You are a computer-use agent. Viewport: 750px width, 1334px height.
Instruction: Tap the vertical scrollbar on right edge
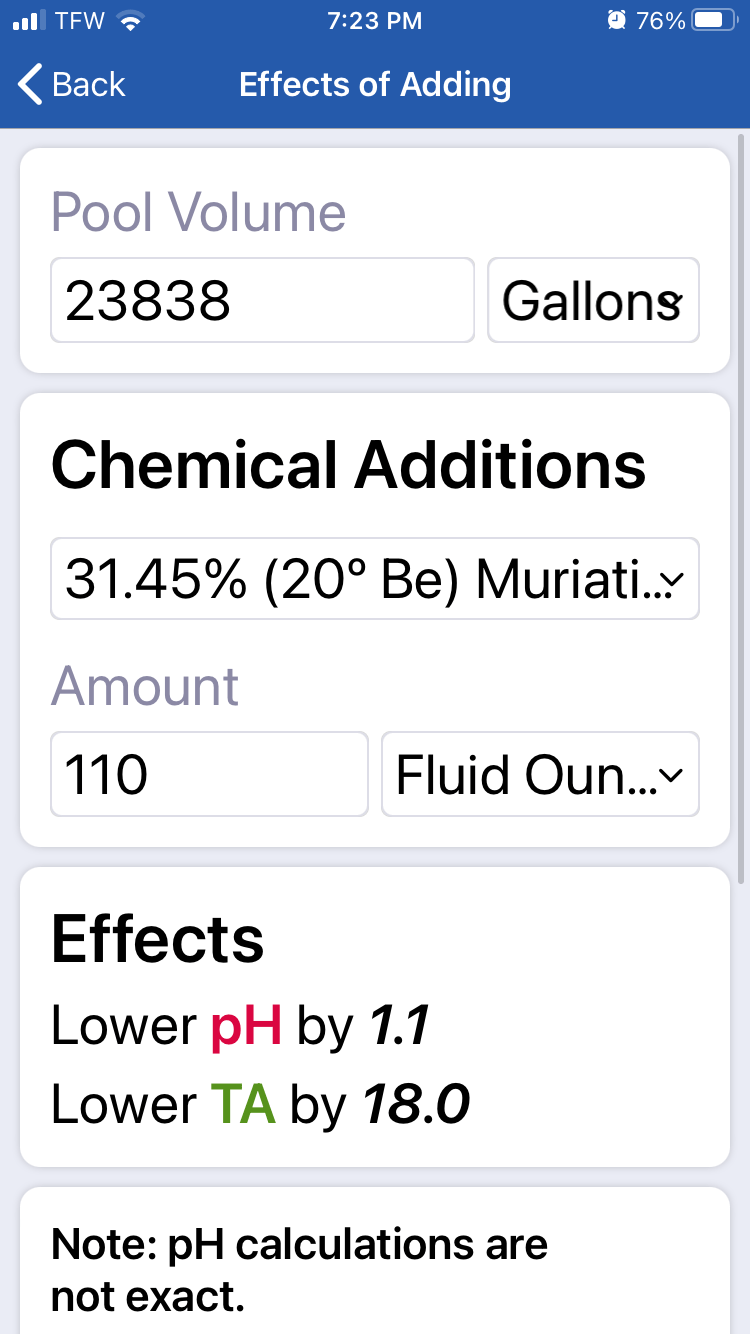click(x=741, y=510)
